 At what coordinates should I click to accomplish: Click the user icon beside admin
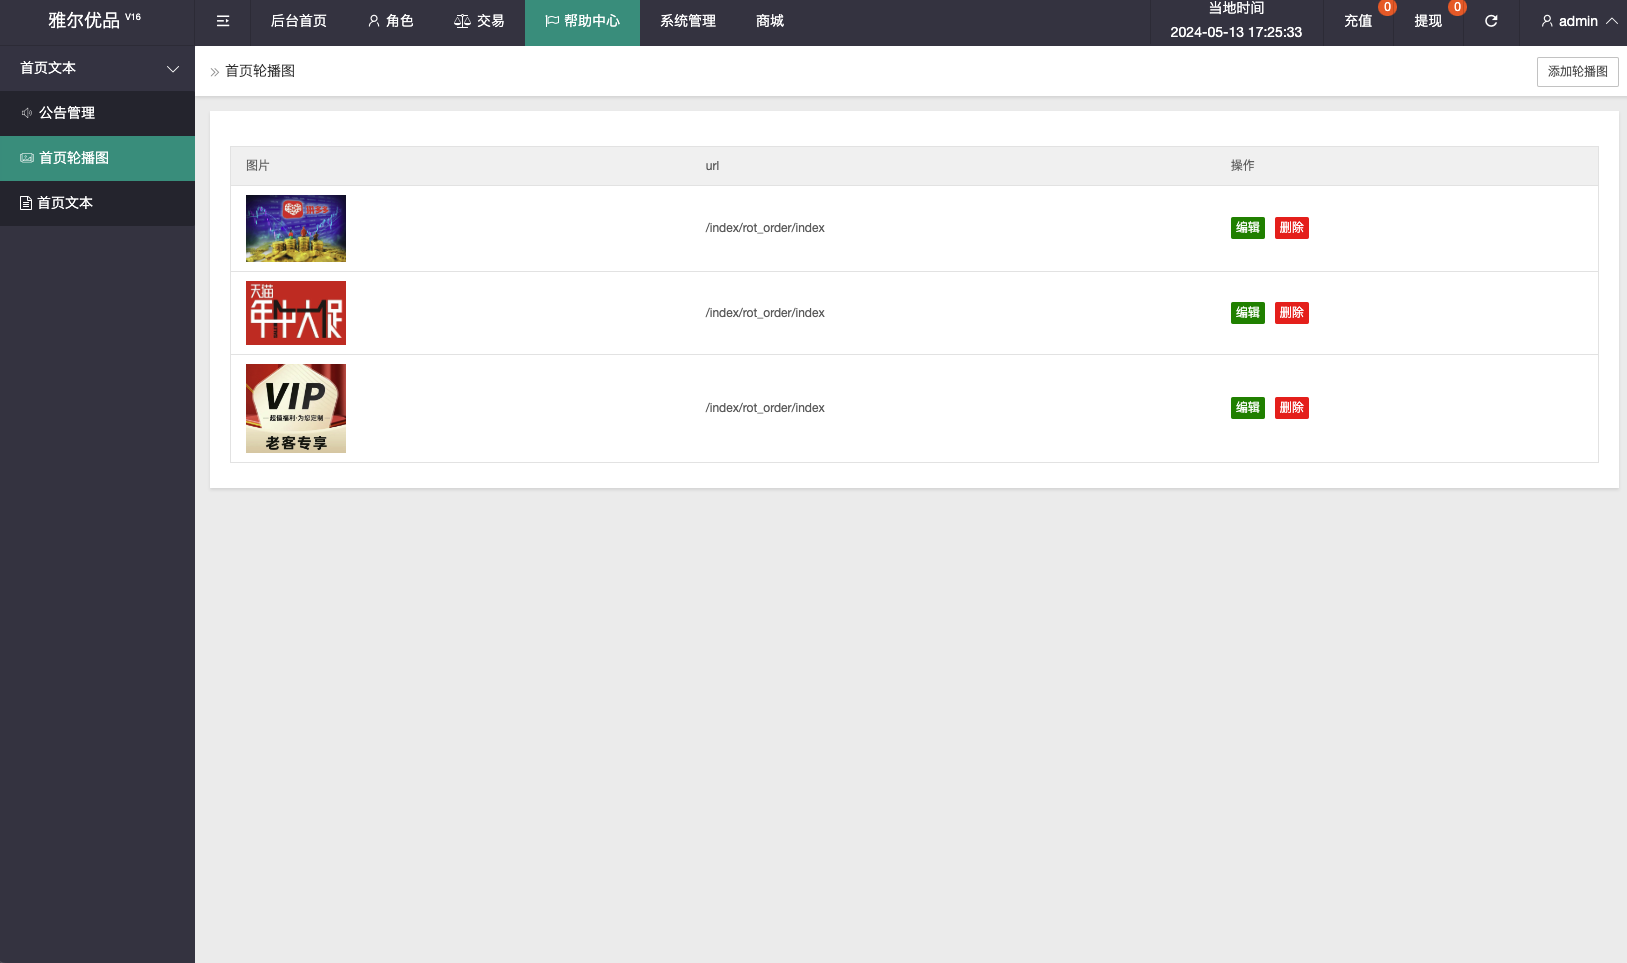coord(1547,21)
